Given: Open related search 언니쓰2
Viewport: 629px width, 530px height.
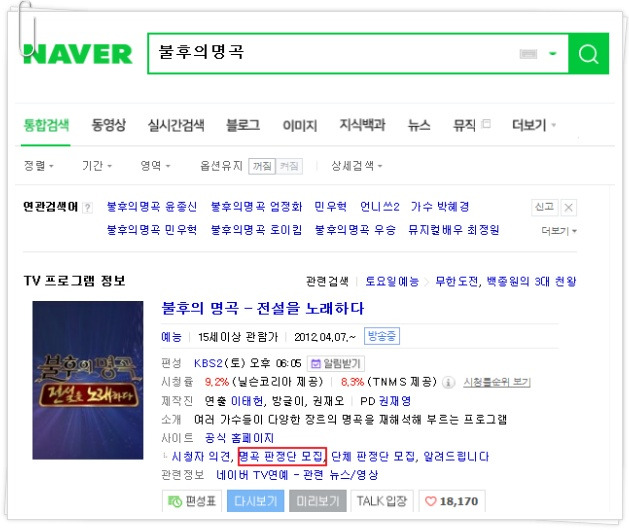Looking at the screenshot, I should coord(379,207).
